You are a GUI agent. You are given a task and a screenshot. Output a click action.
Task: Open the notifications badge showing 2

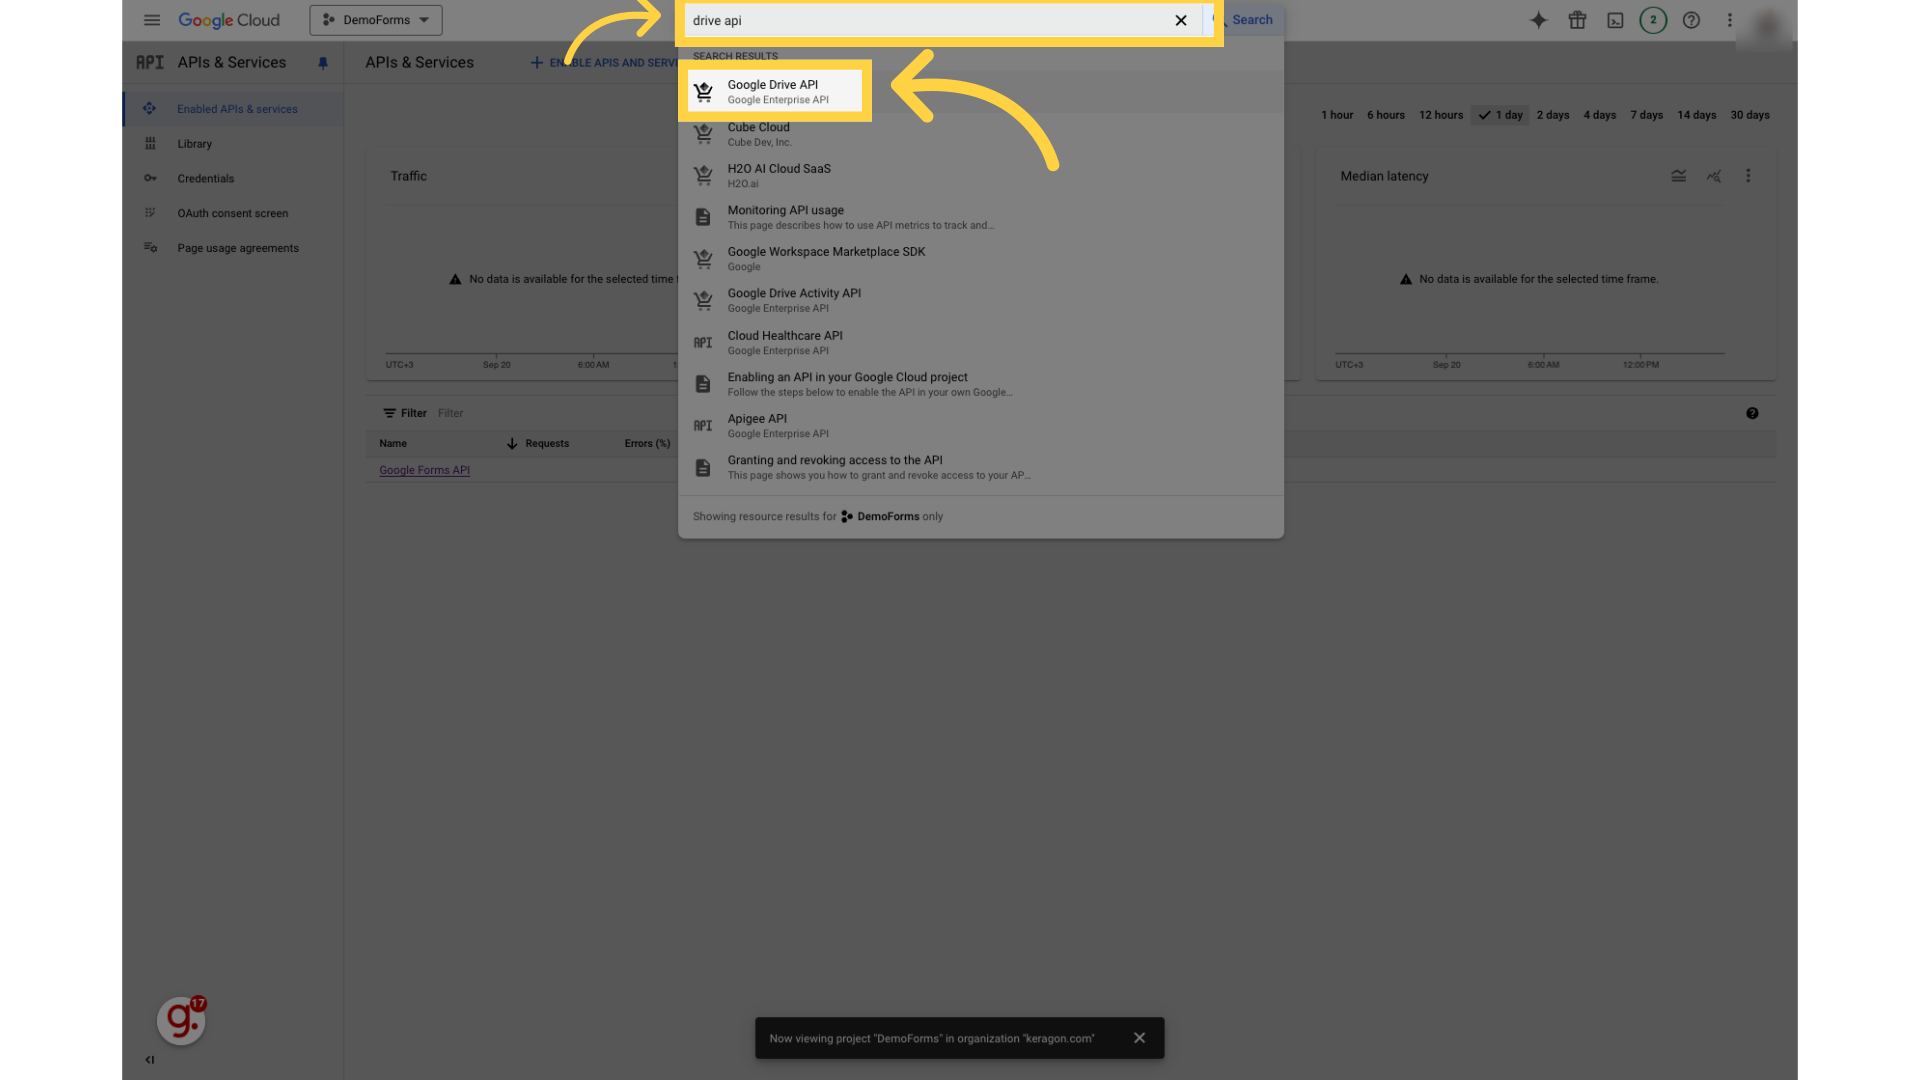(1653, 20)
